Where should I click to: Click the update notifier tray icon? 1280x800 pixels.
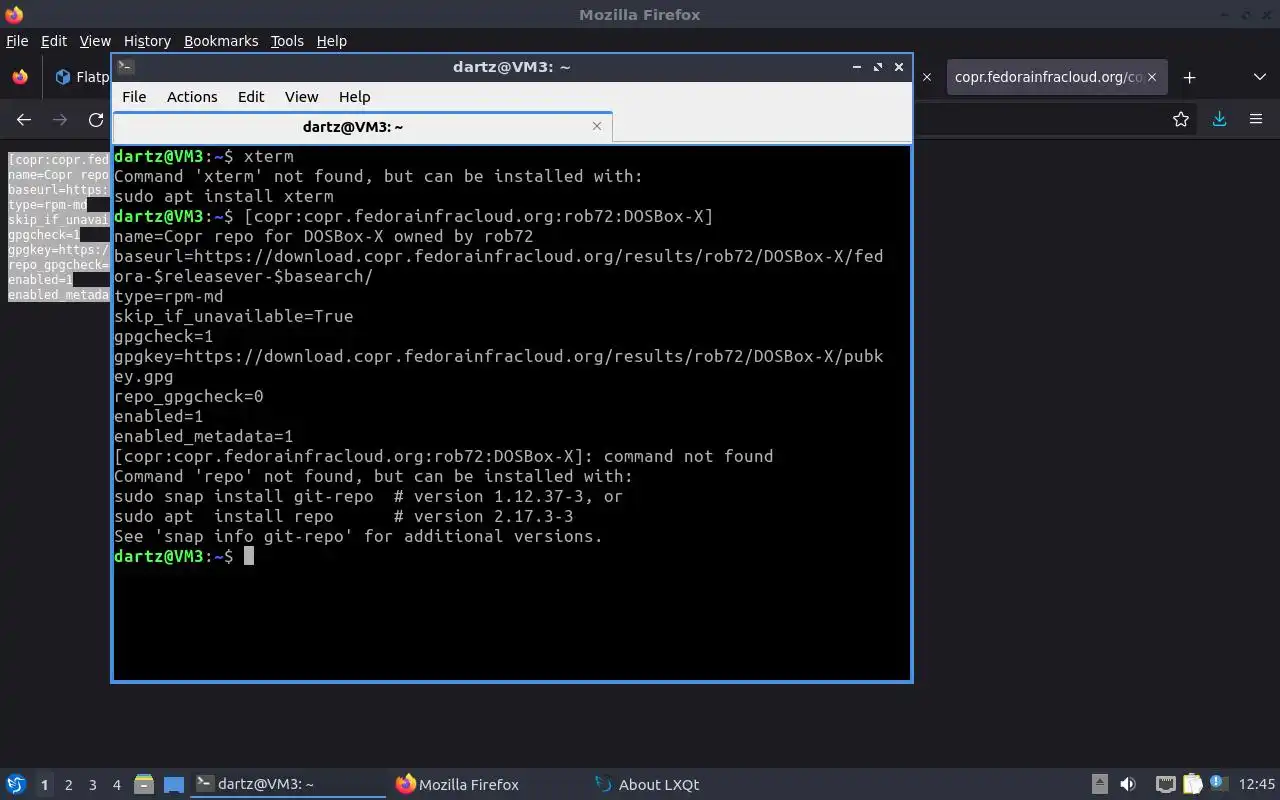tap(1218, 783)
